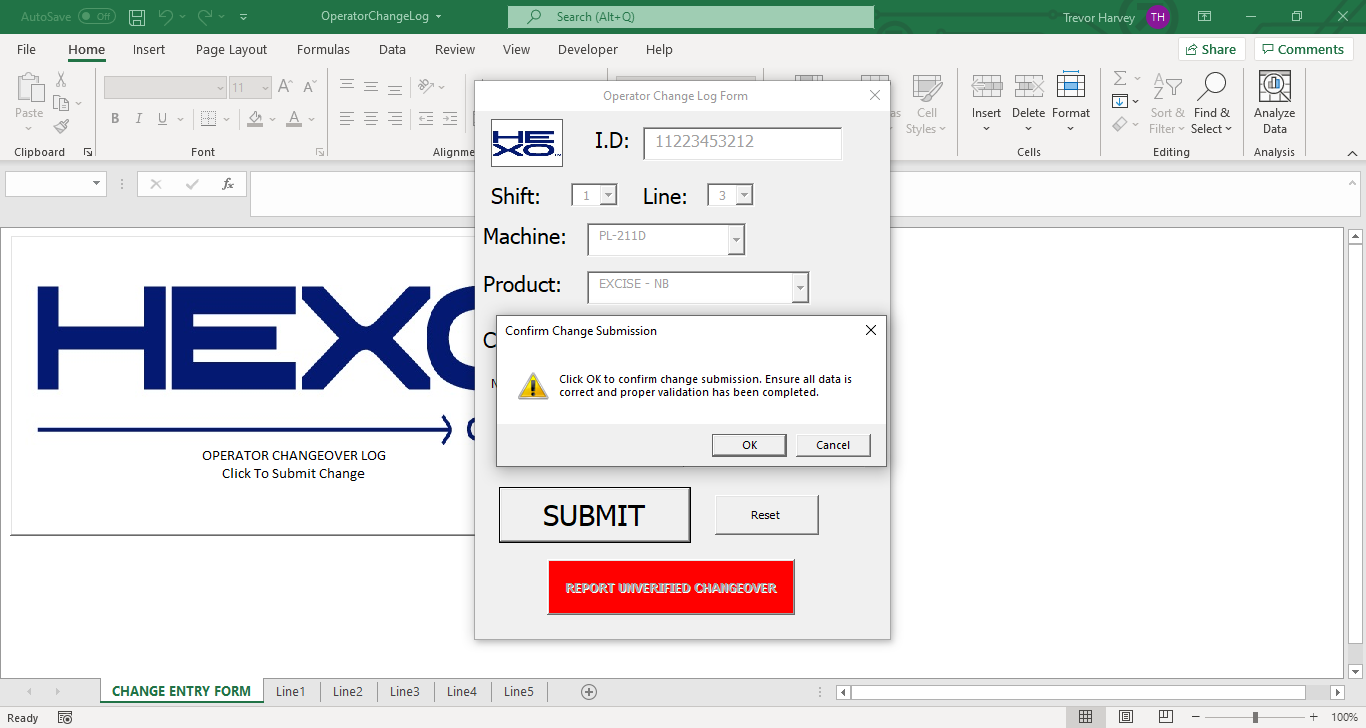Open Analyze Data in Analysis group

tap(1274, 102)
